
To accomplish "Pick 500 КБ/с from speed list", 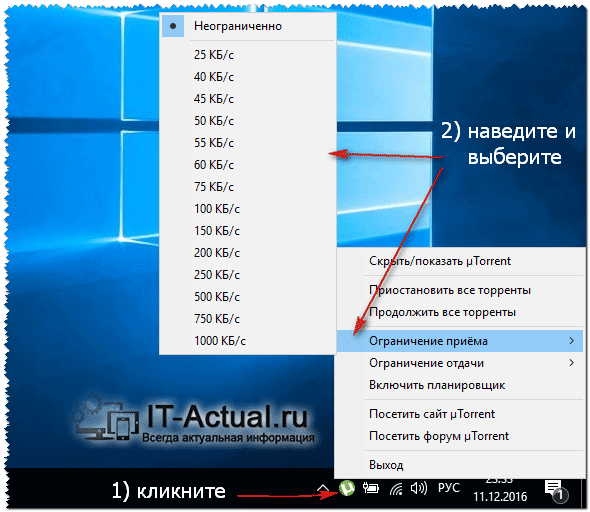I will (x=248, y=297).
